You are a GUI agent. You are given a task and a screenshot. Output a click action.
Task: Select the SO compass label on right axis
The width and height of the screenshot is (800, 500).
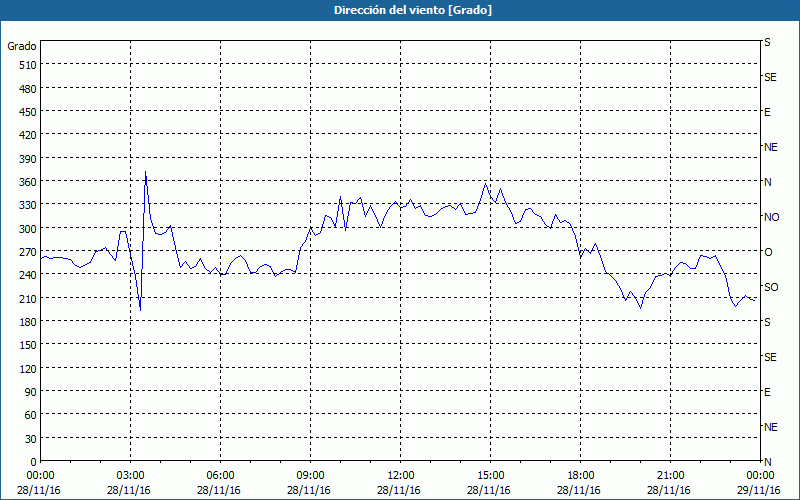pyautogui.click(x=771, y=287)
